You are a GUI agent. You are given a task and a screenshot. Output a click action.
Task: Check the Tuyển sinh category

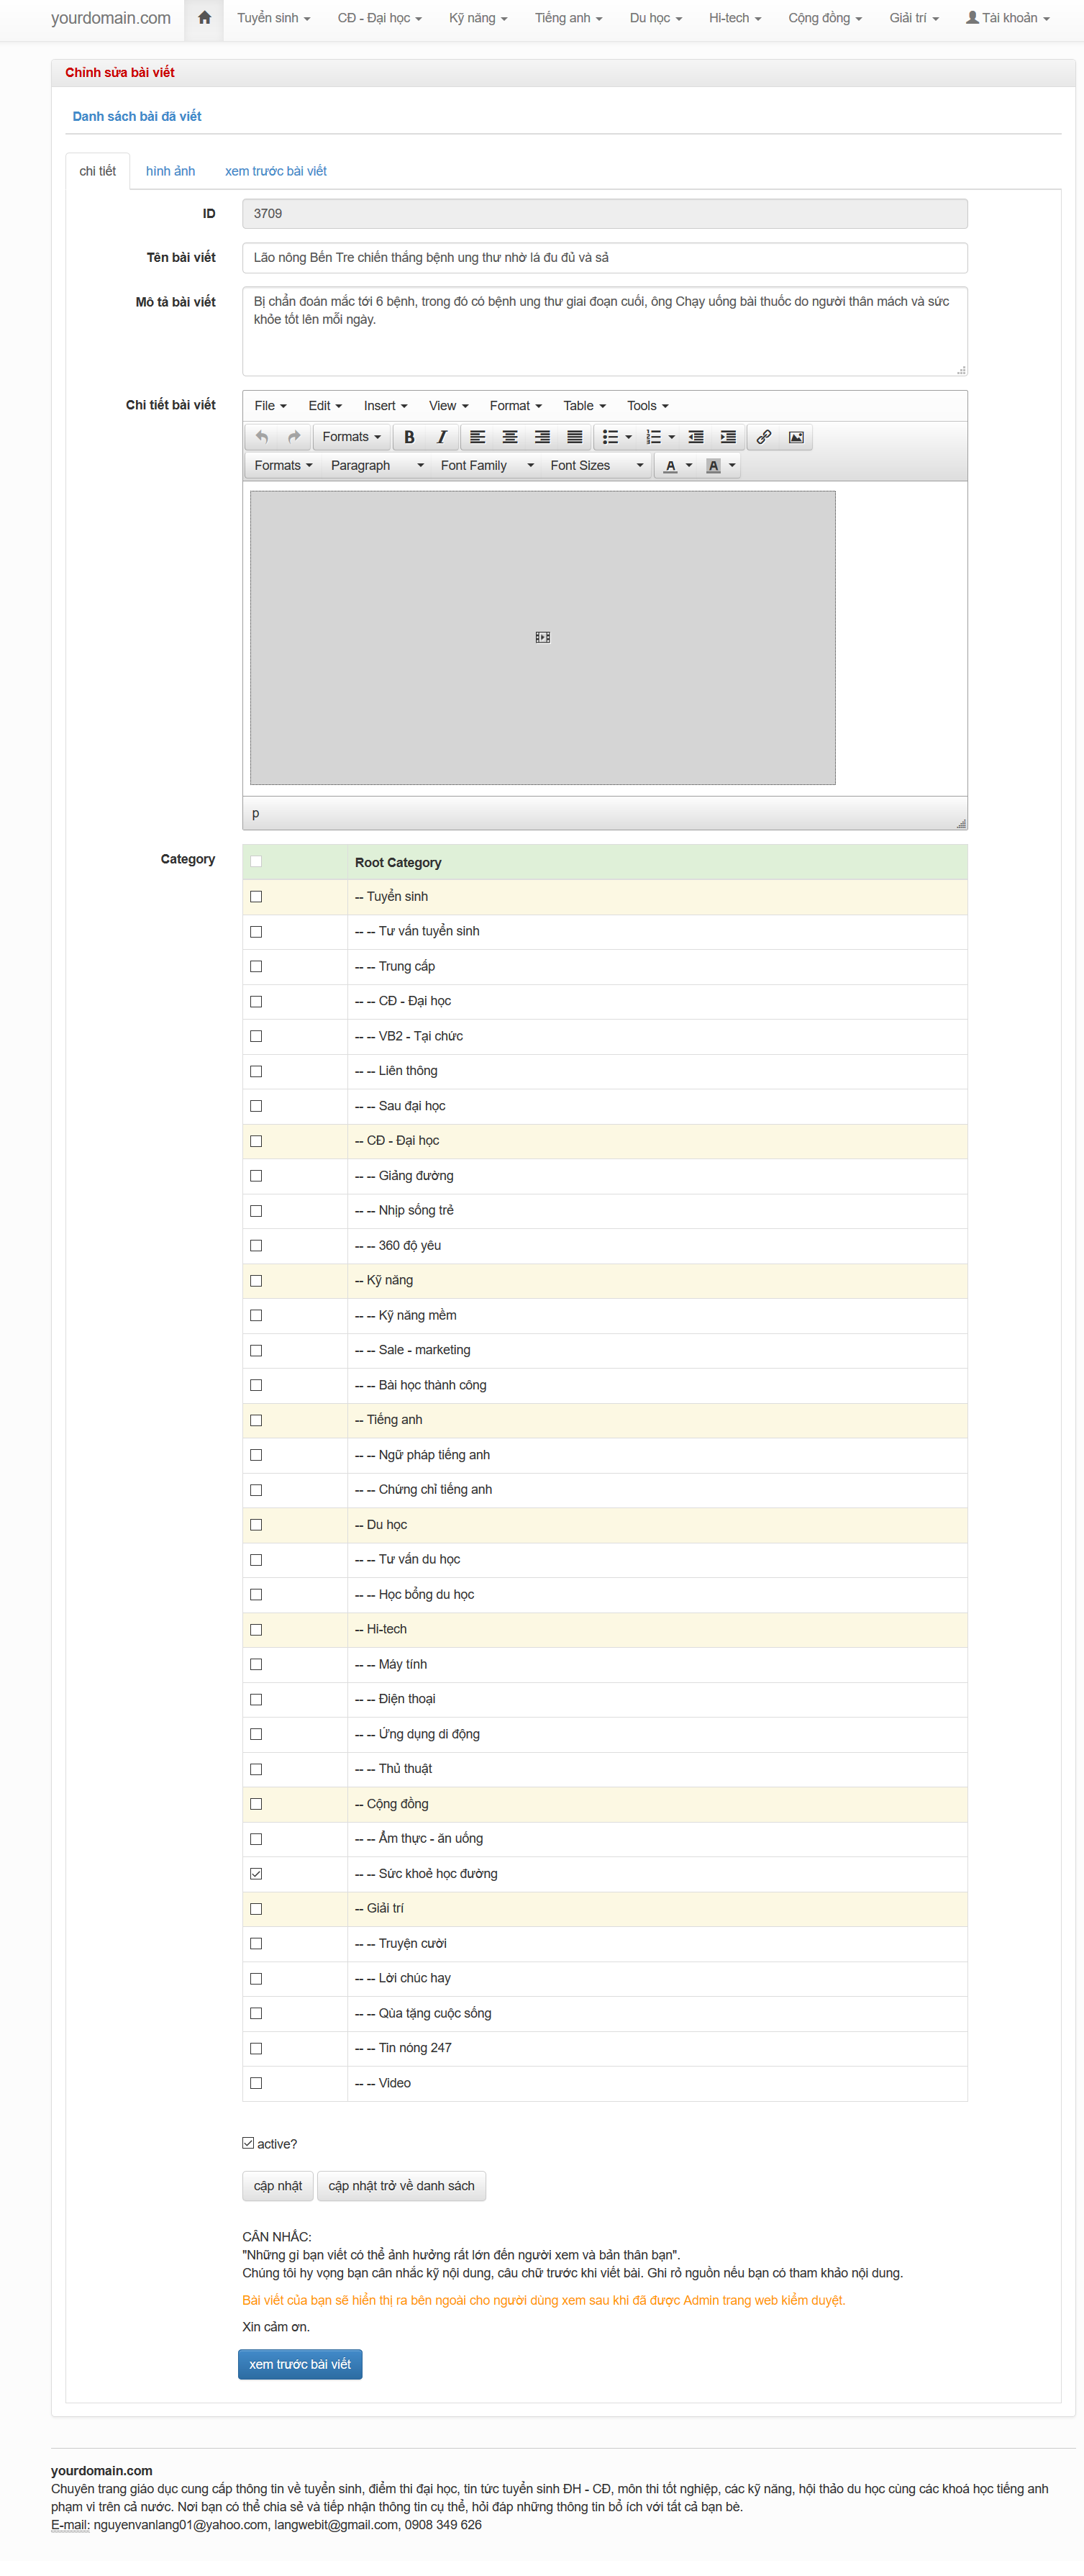point(256,896)
